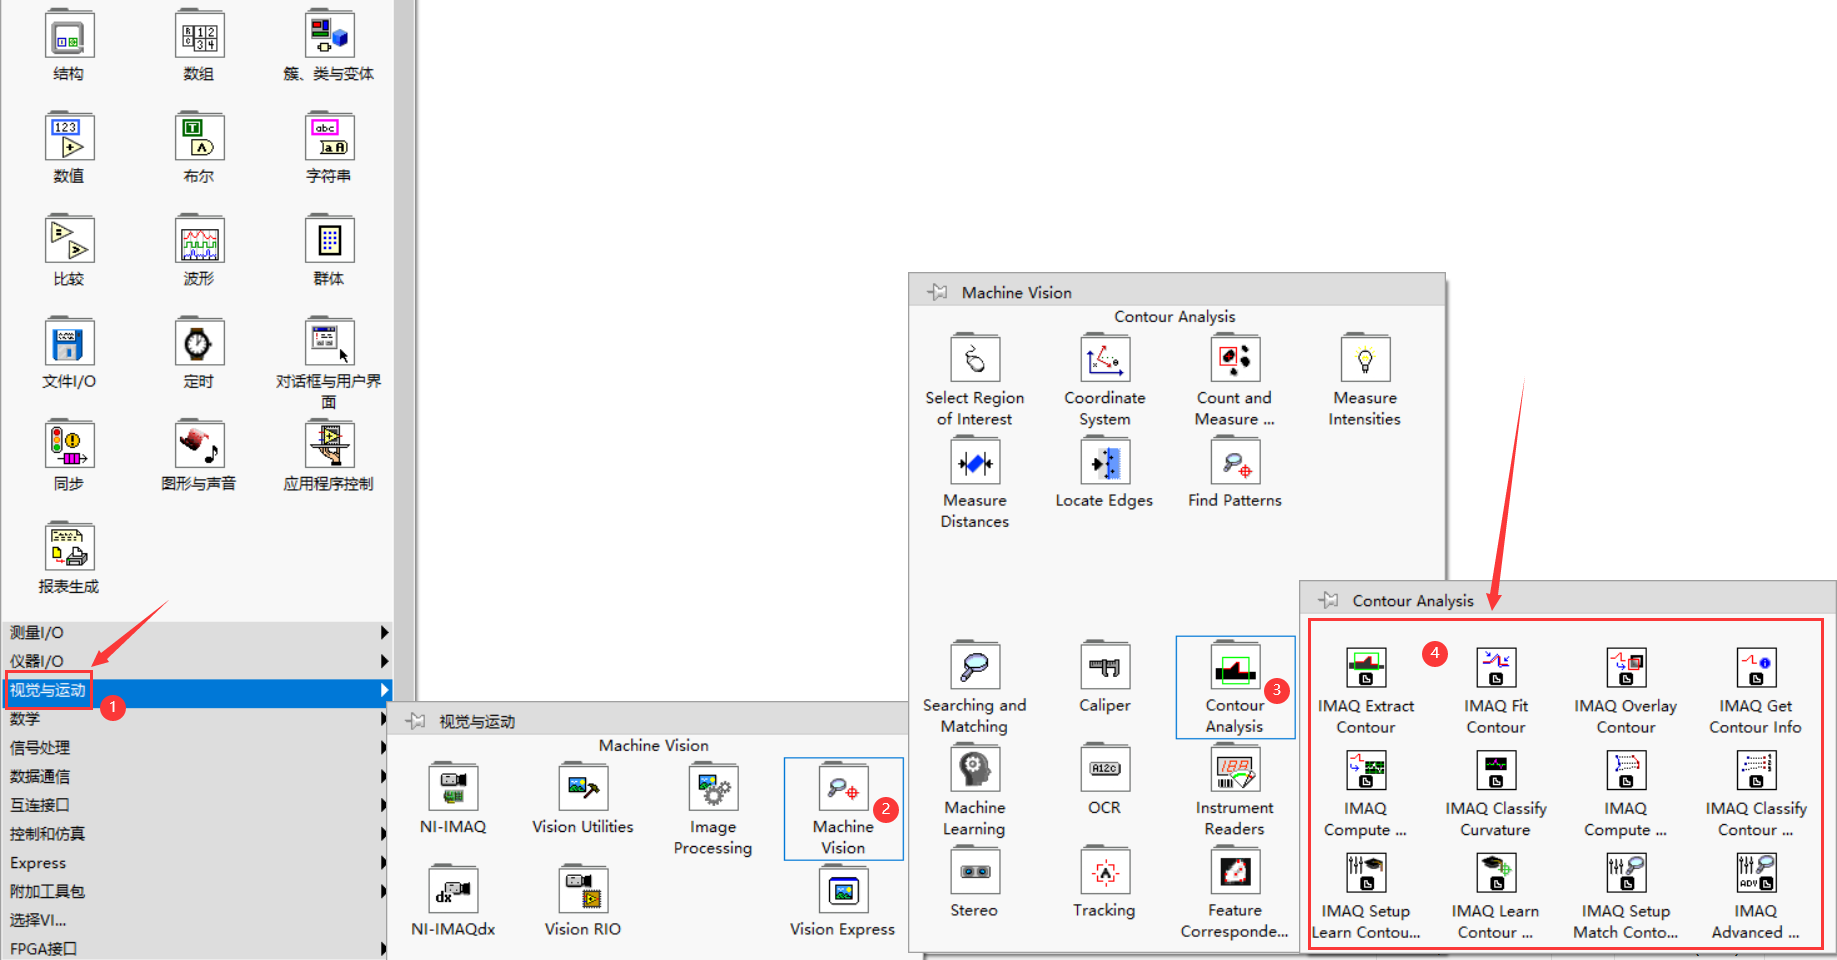
Task: Open the 字符串 (String) palette icon
Action: [x=329, y=138]
